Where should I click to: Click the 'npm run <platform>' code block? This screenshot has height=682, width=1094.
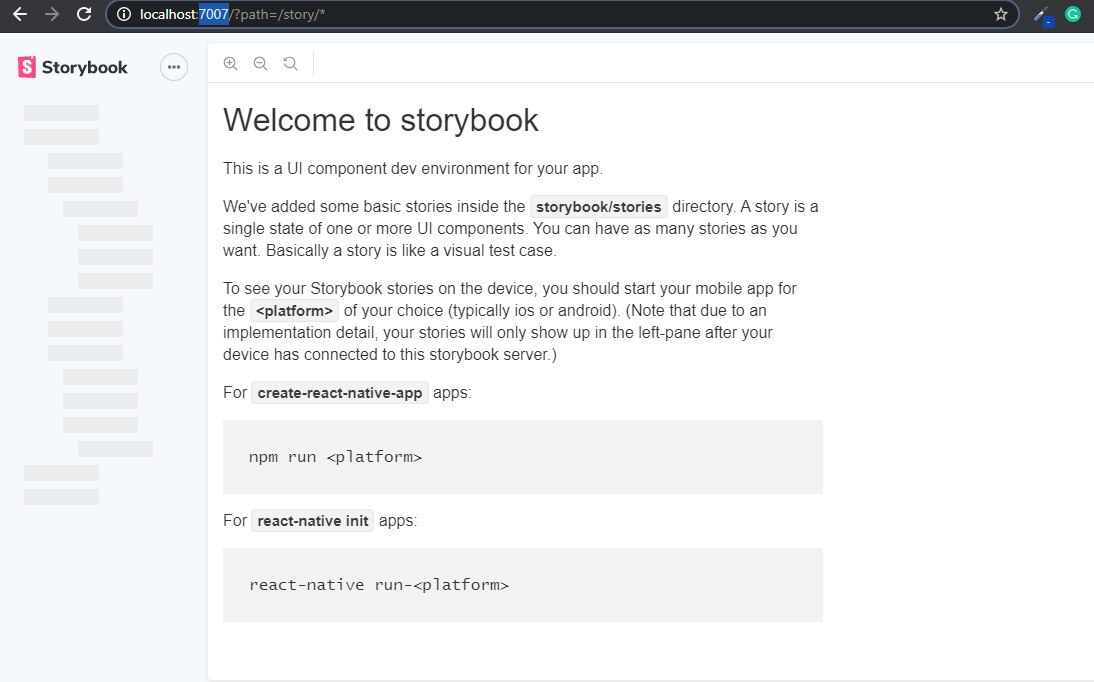point(523,457)
